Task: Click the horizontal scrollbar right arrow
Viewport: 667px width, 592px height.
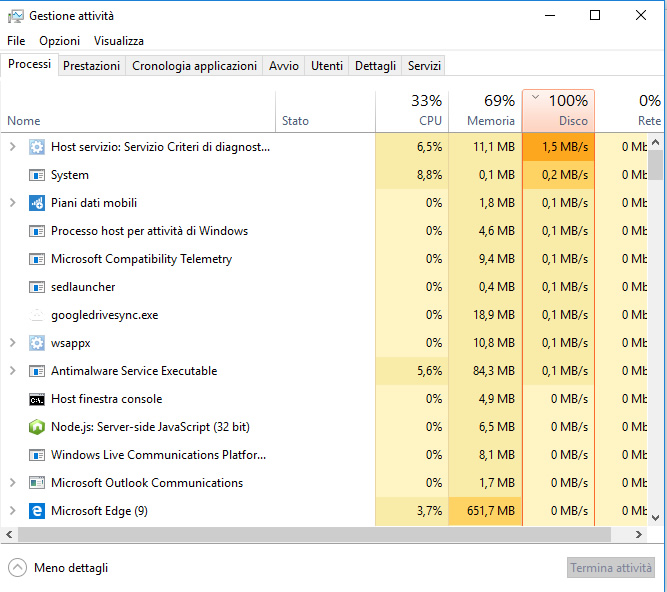Action: [638, 535]
